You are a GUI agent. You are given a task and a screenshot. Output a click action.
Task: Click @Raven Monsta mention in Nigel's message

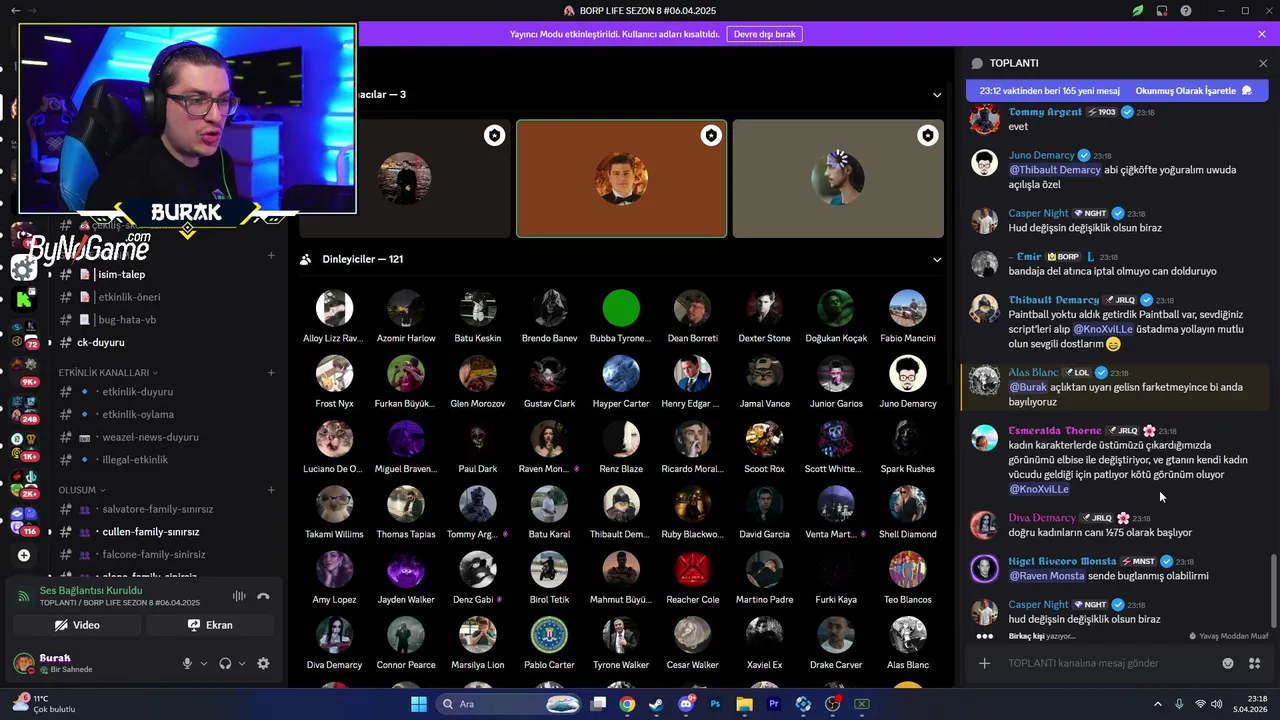[1046, 576]
